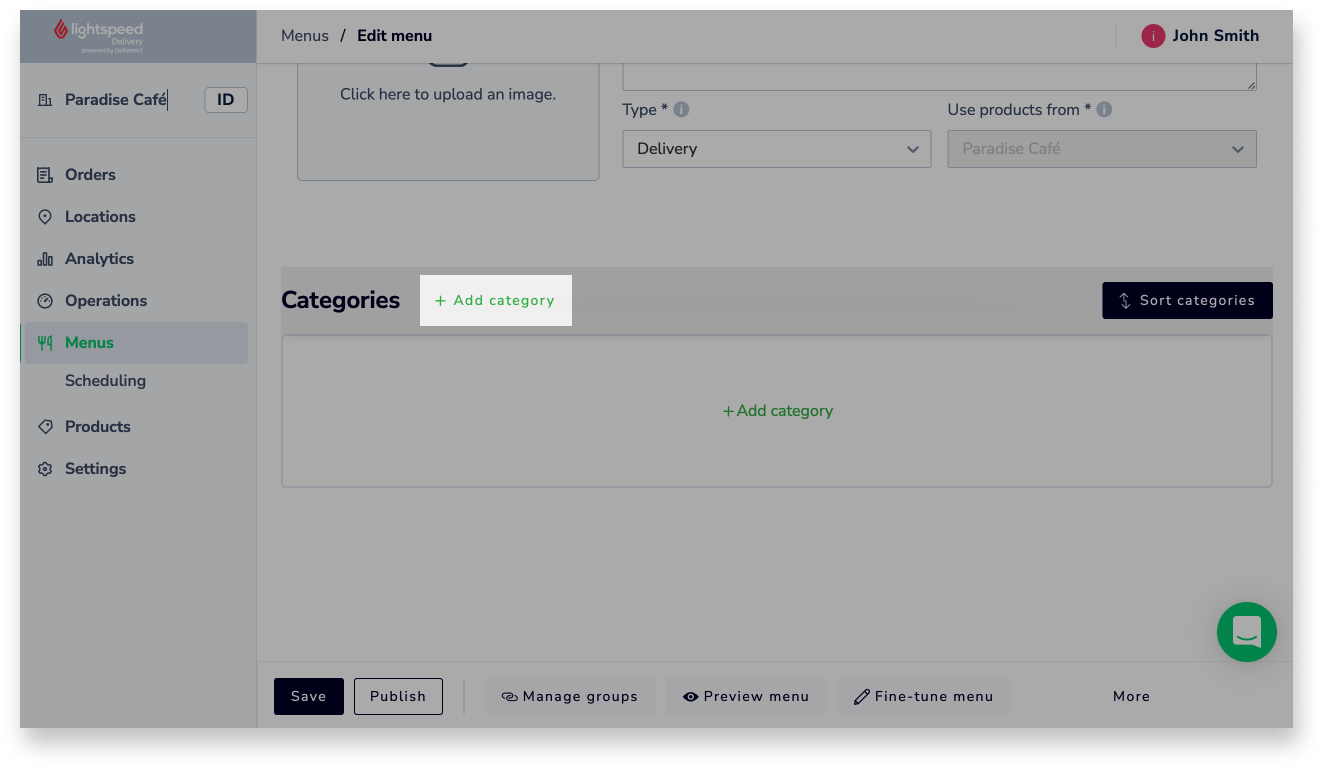1323x768 pixels.
Task: Expand the Use products from dropdown
Action: click(x=1101, y=149)
